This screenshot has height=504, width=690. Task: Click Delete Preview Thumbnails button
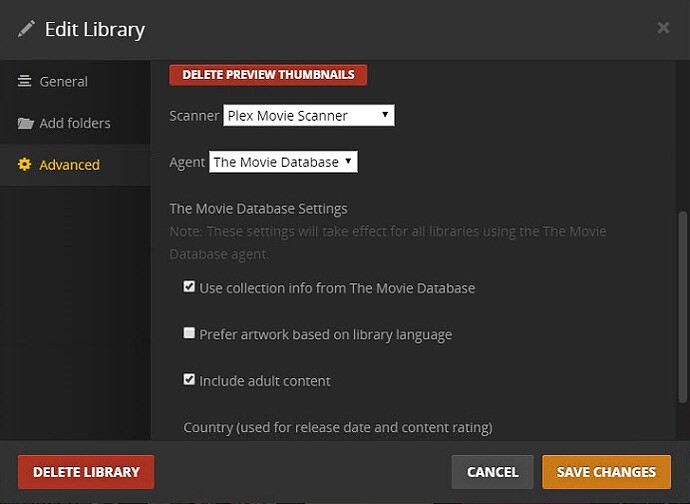click(268, 75)
